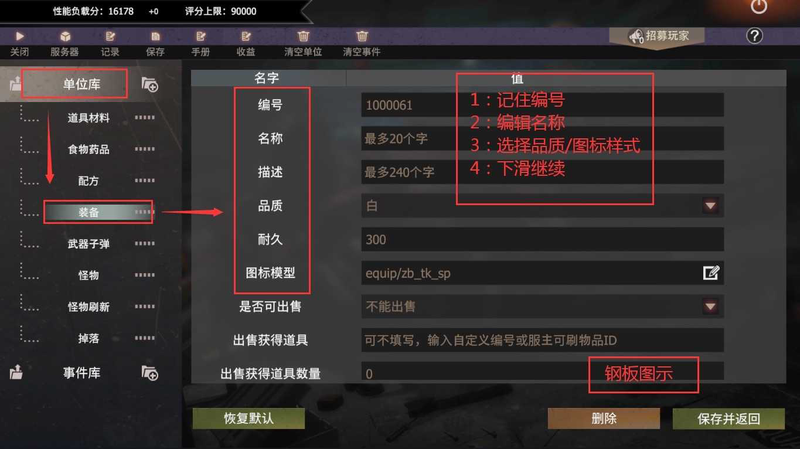Open the 手册 manual icon
Image resolution: width=800 pixels, height=449 pixels.
click(201, 36)
